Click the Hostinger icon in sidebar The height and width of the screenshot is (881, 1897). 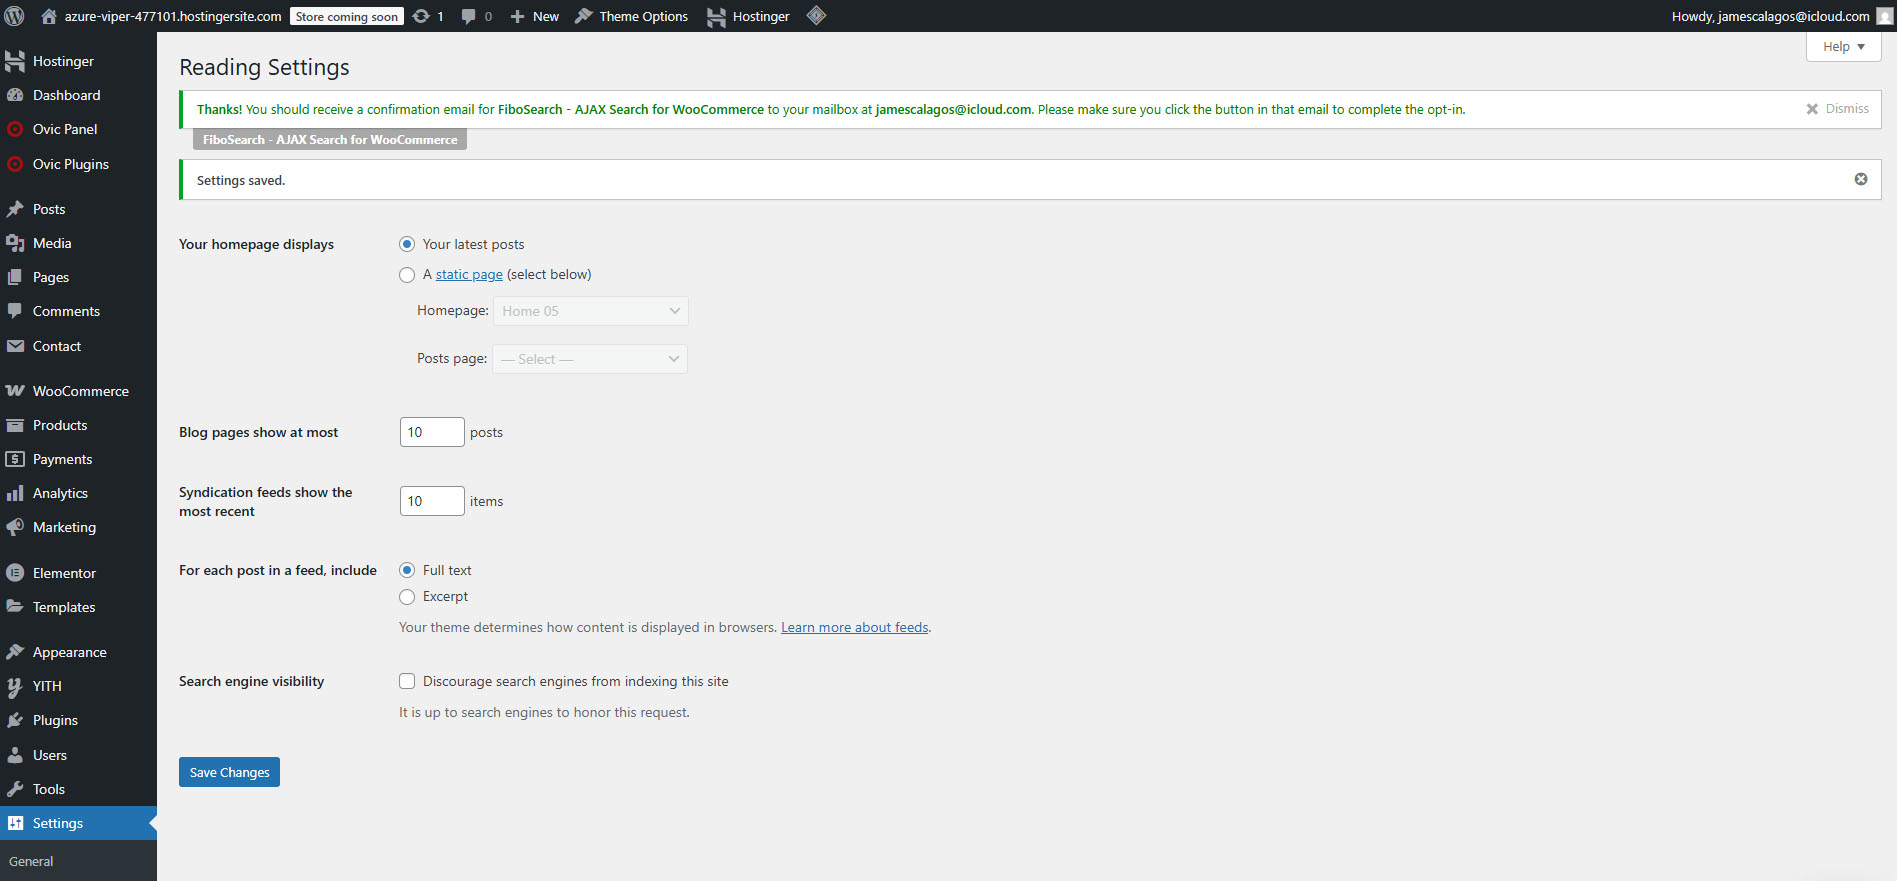coord(15,61)
